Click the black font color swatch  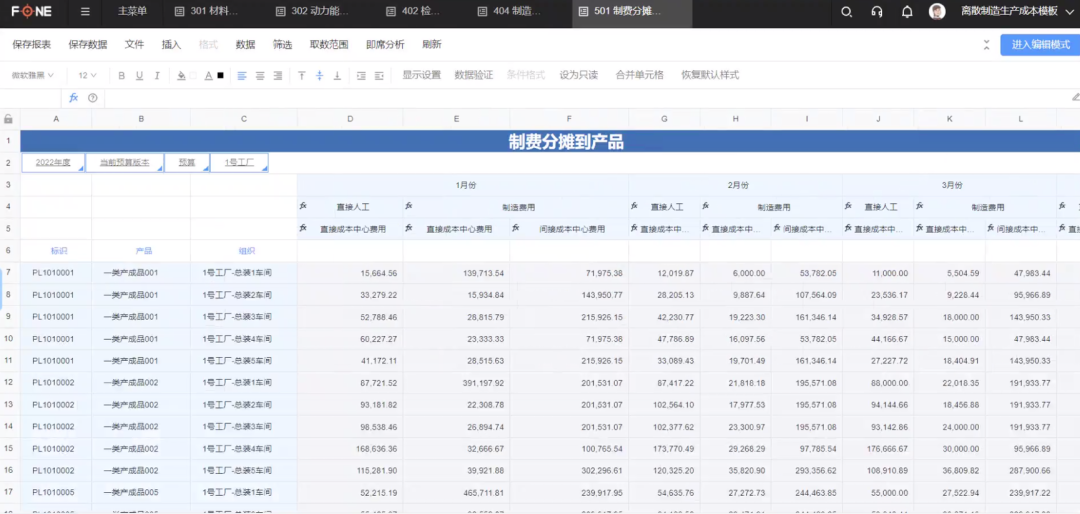point(220,76)
